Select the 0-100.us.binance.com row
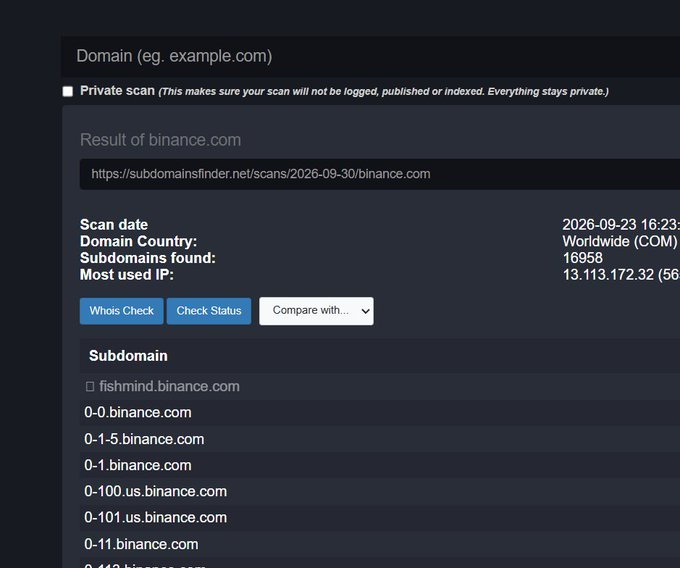Viewport: 680px width, 568px height. pos(380,491)
